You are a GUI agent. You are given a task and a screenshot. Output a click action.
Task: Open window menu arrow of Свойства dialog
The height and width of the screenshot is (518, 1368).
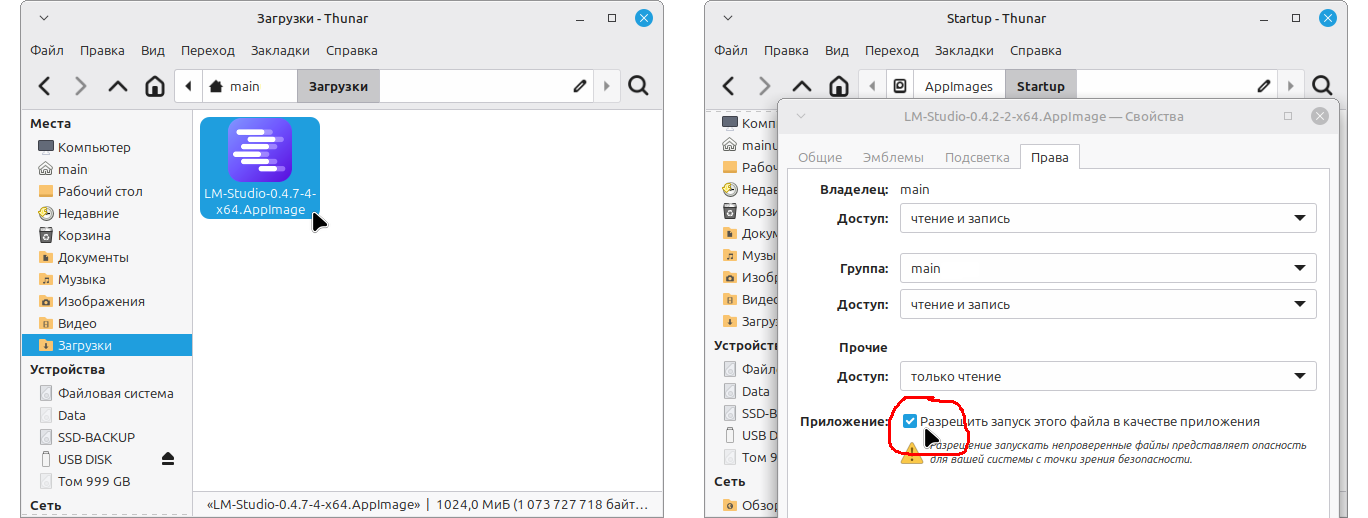(x=800, y=116)
